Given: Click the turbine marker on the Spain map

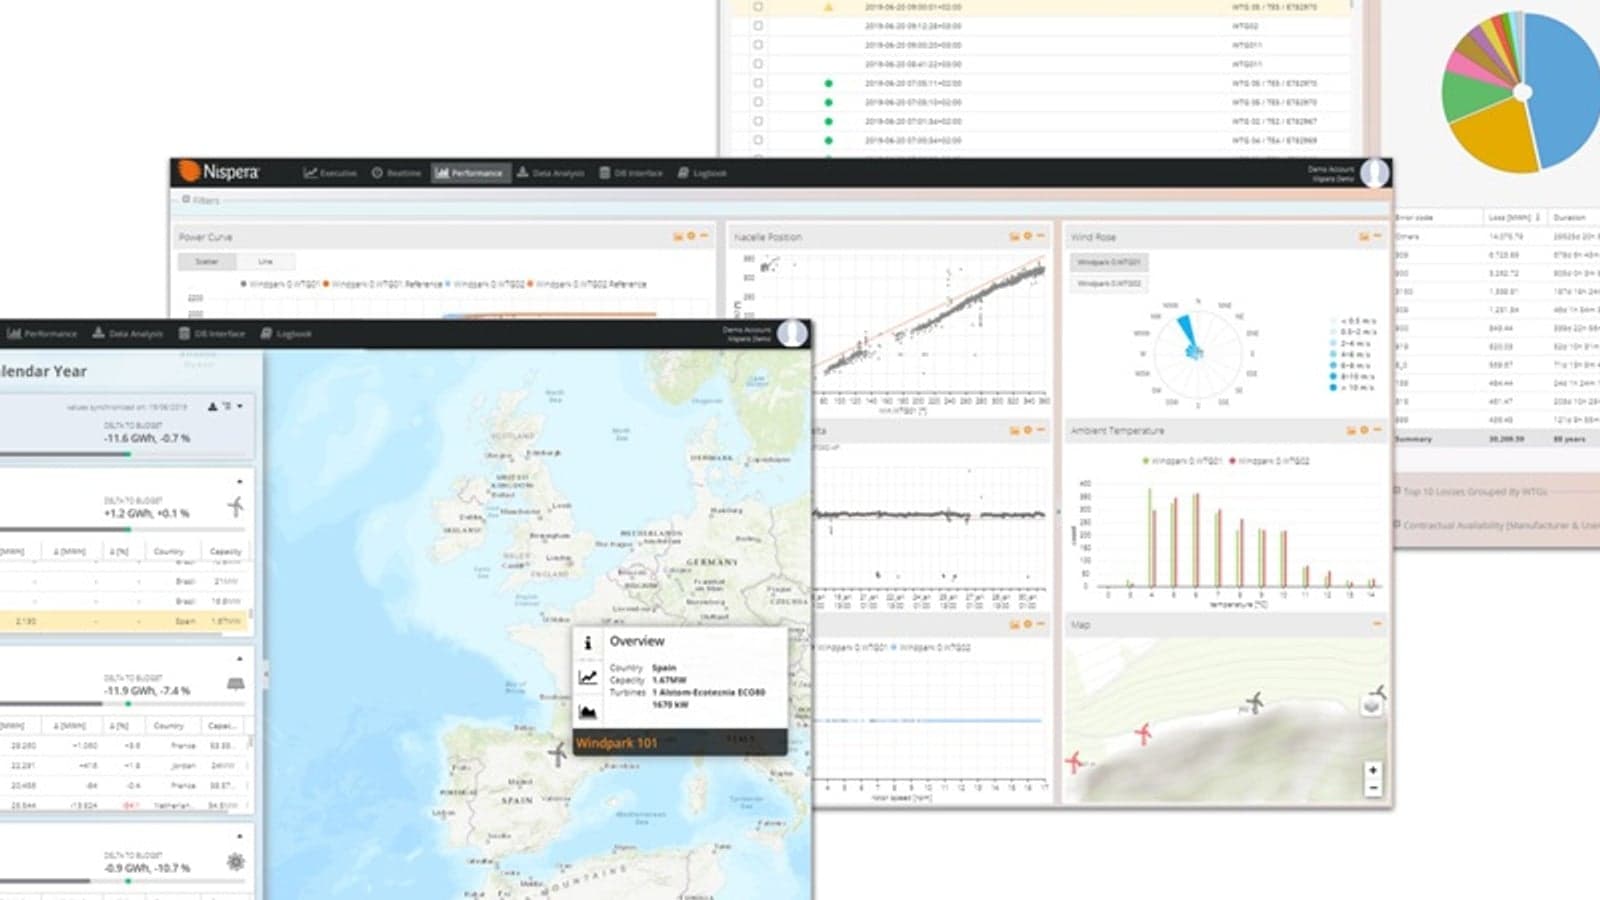Looking at the screenshot, I should coord(557,753).
